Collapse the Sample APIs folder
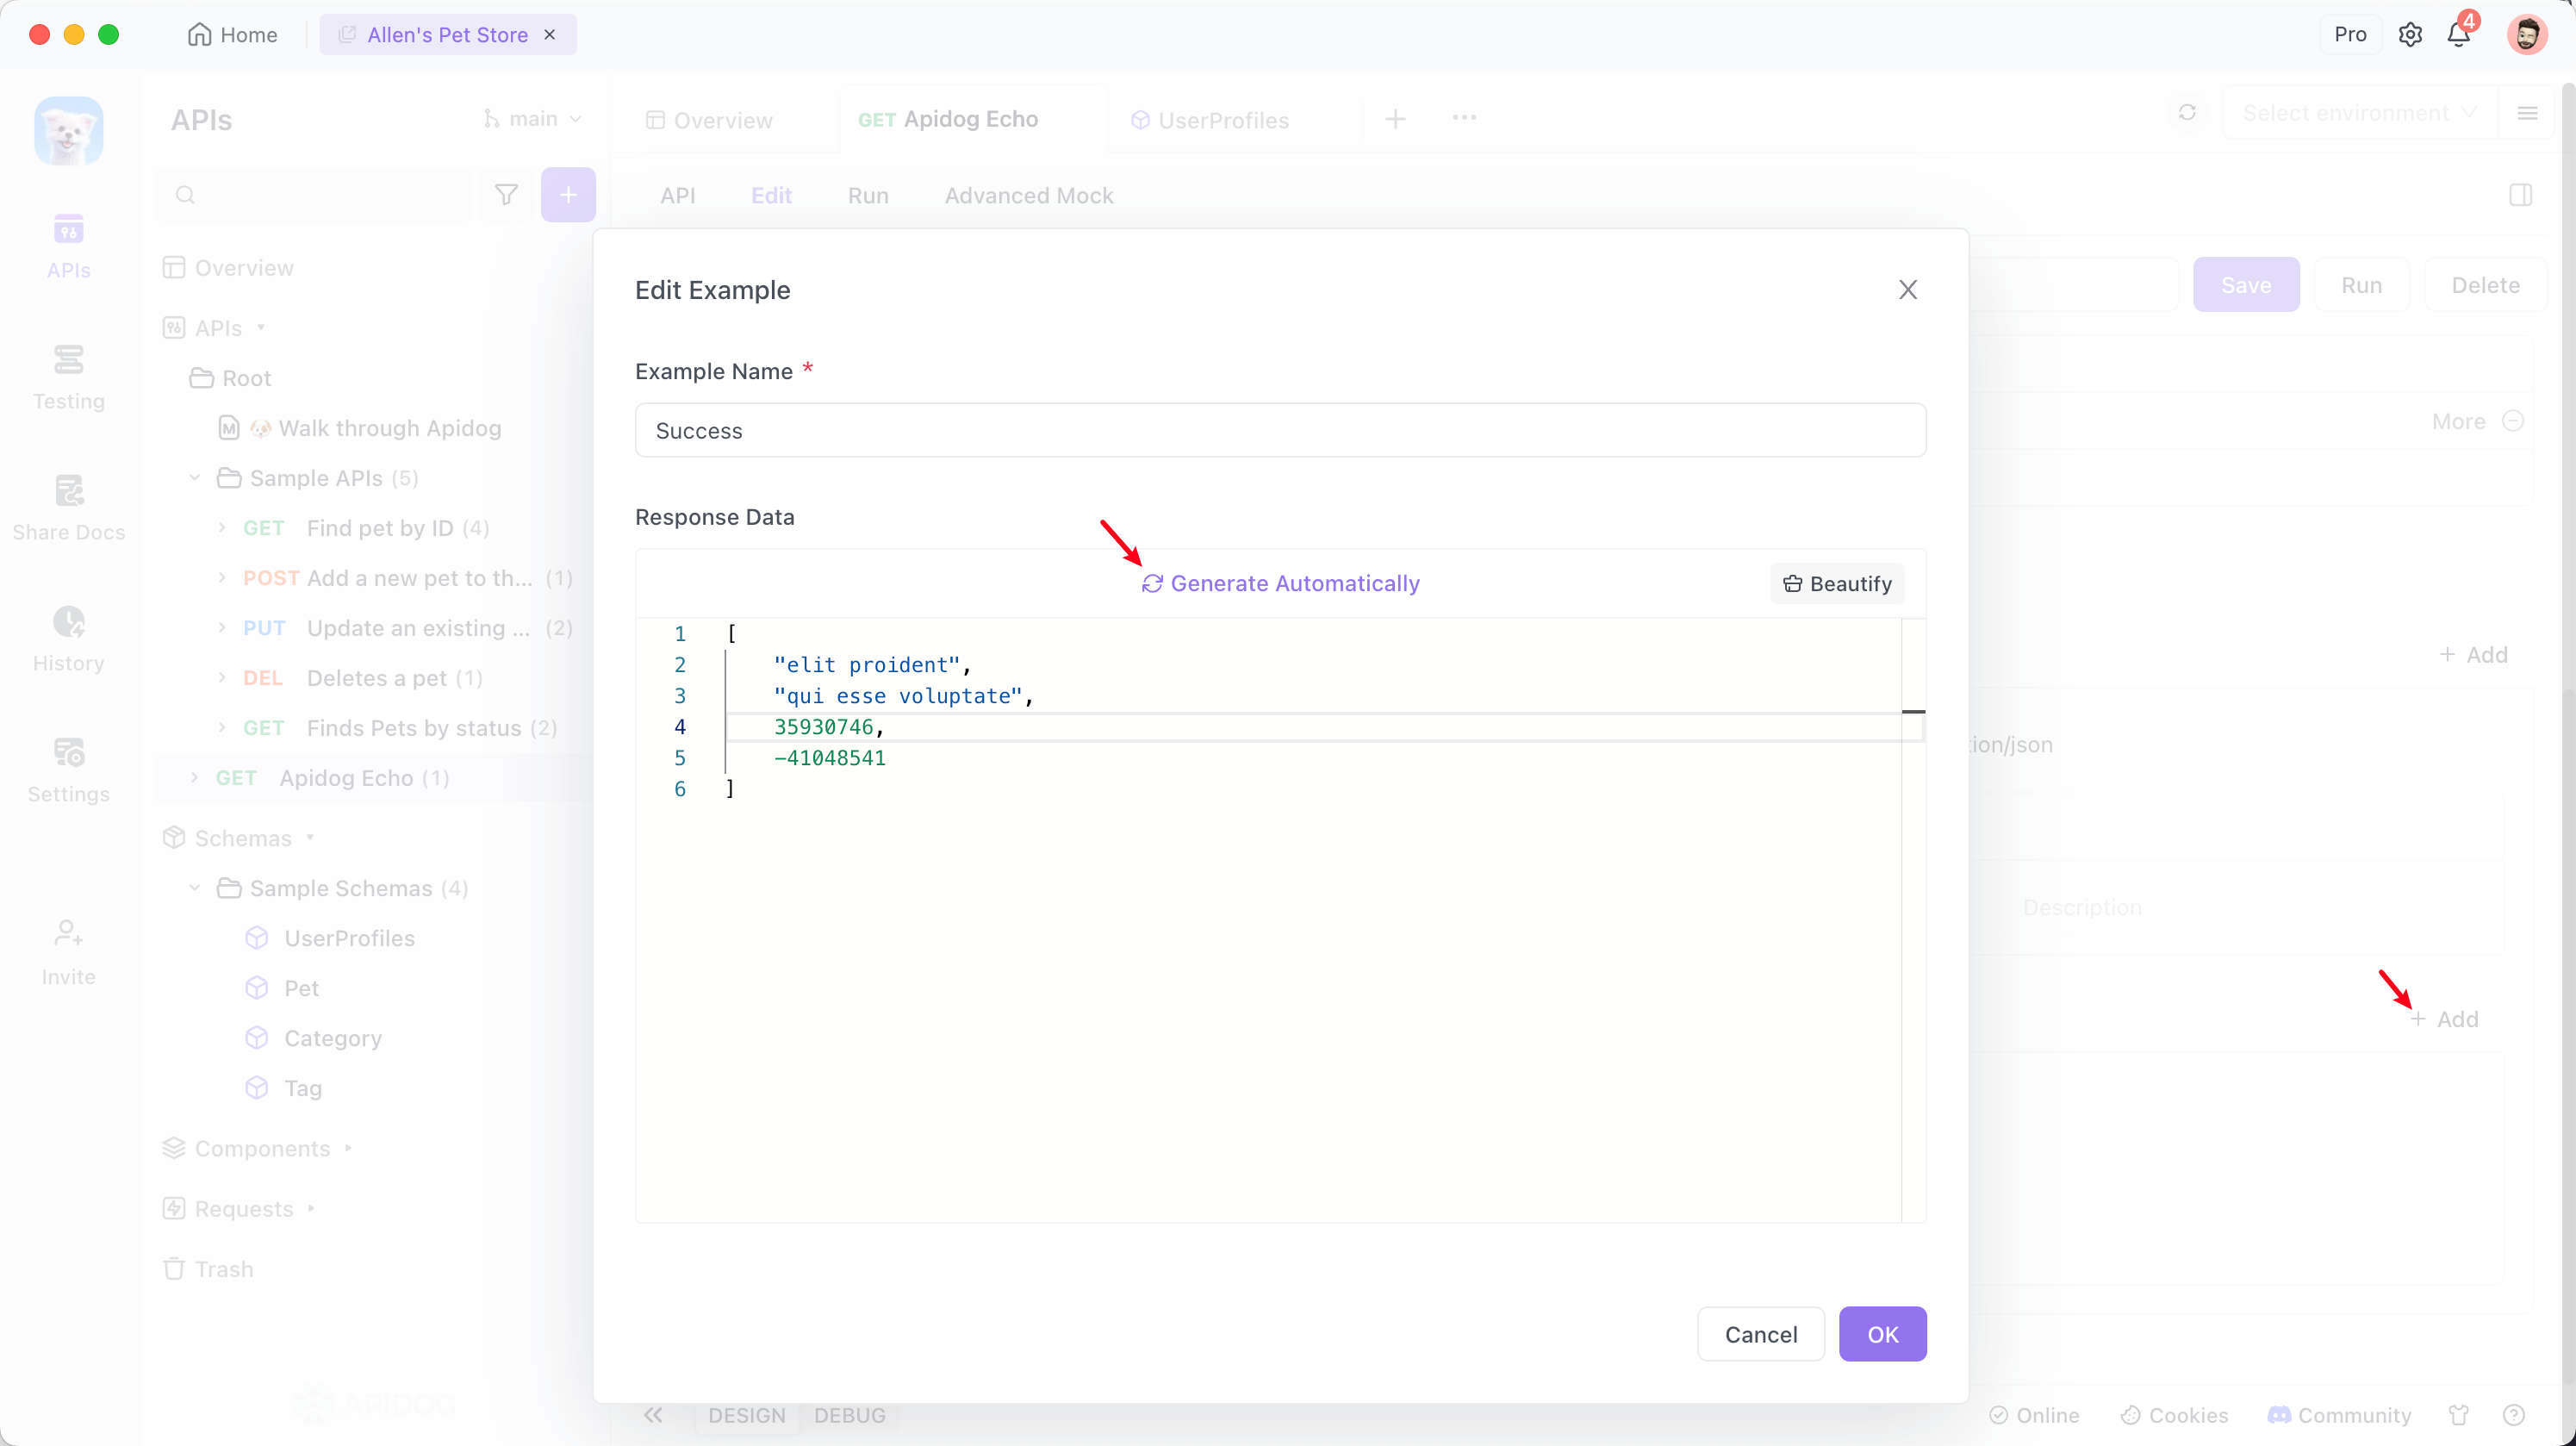Image resolution: width=2576 pixels, height=1446 pixels. click(195, 478)
